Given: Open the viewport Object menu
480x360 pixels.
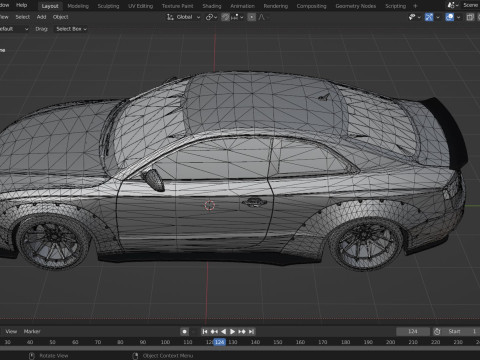Looking at the screenshot, I should [60, 17].
